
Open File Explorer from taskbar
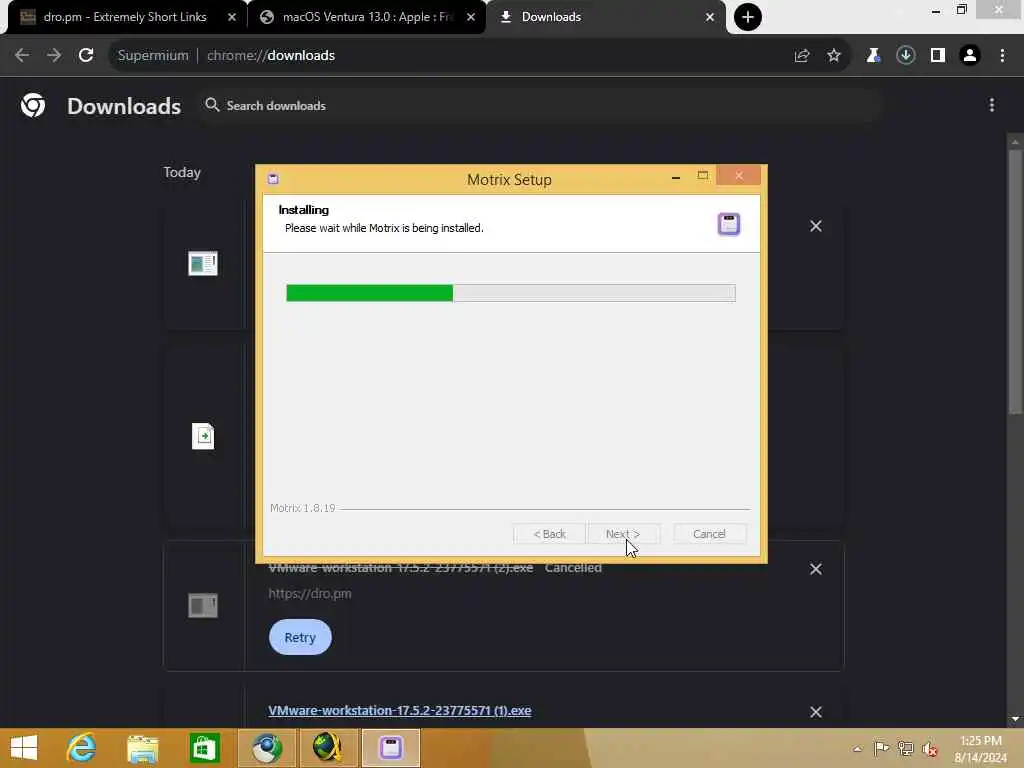(142, 748)
